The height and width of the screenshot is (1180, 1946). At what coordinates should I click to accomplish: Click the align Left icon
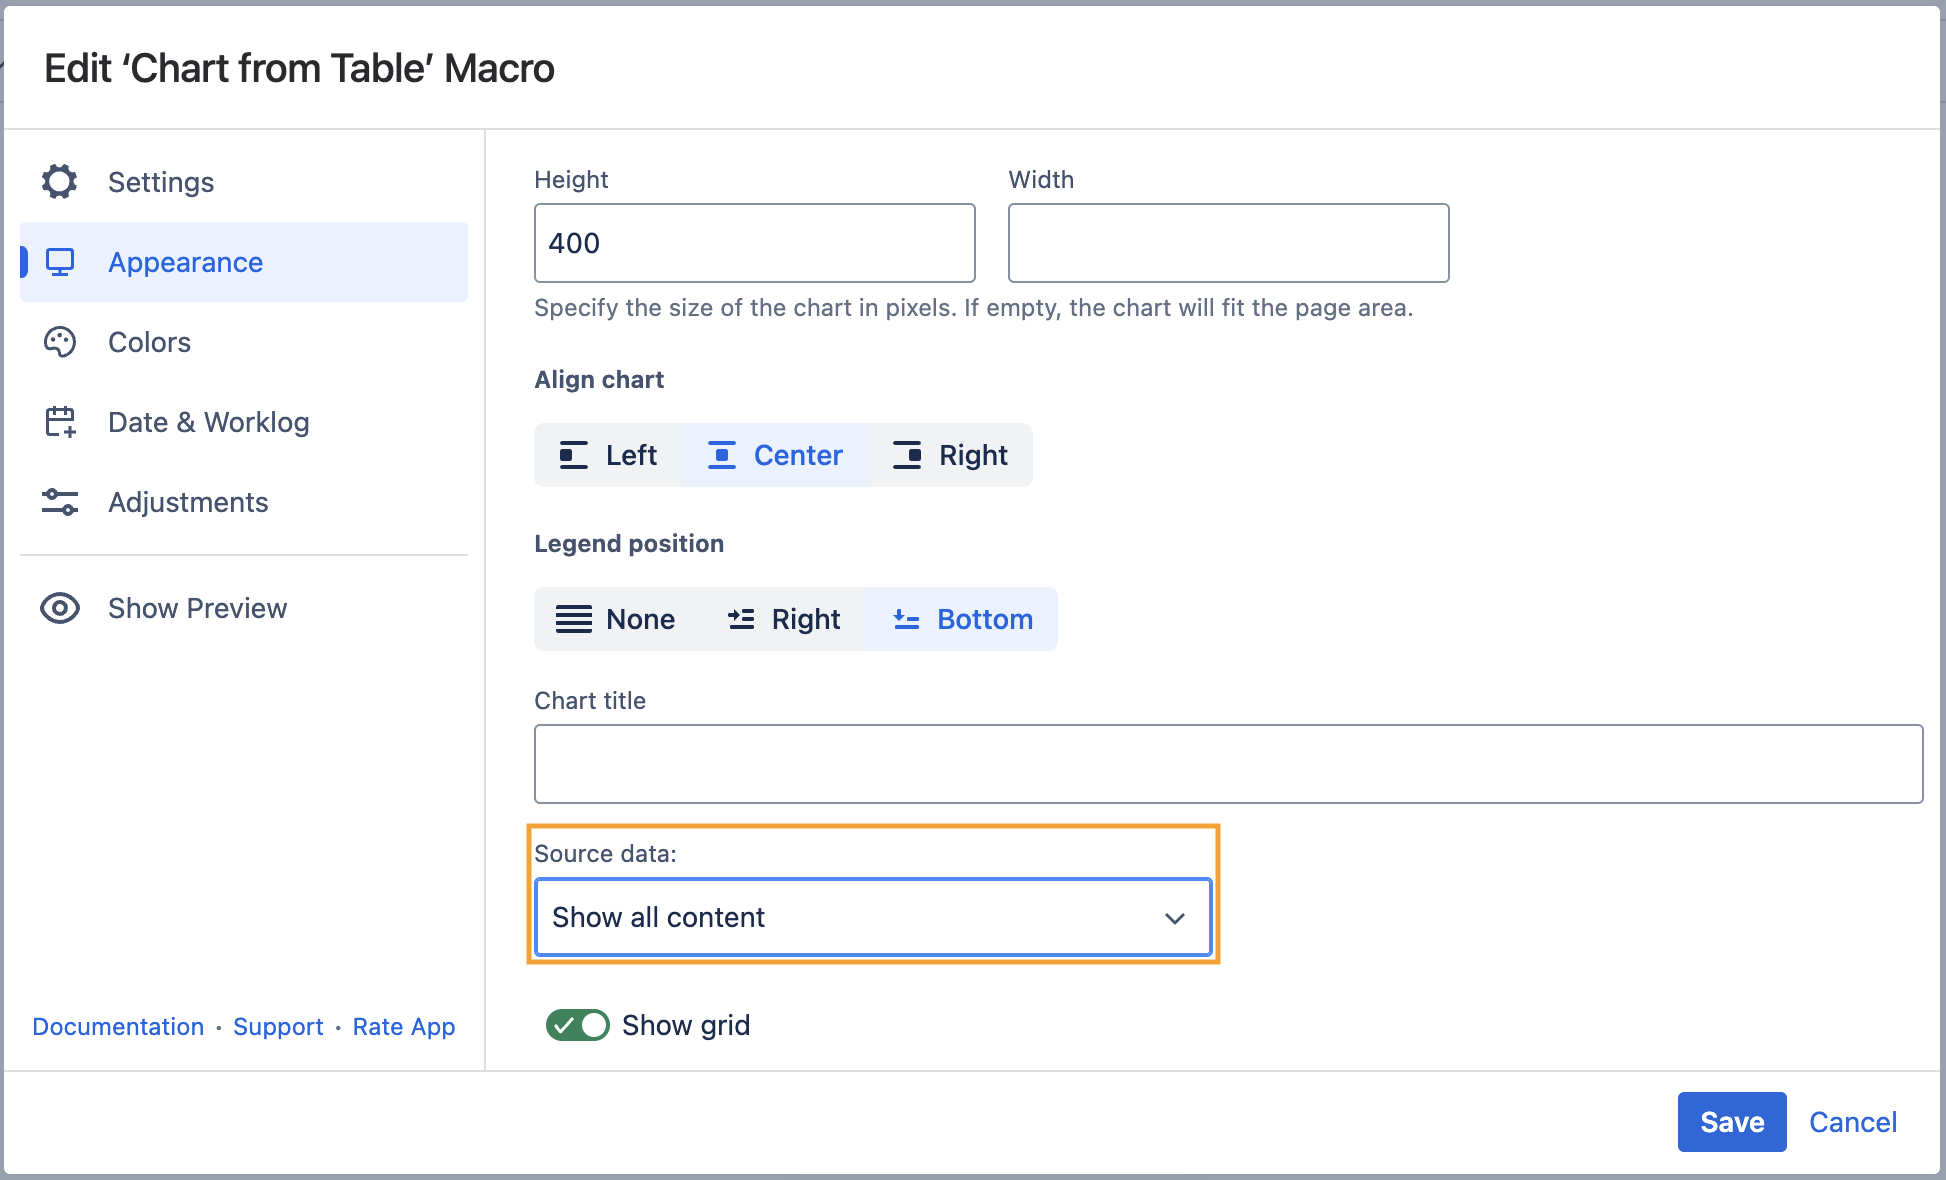click(573, 455)
